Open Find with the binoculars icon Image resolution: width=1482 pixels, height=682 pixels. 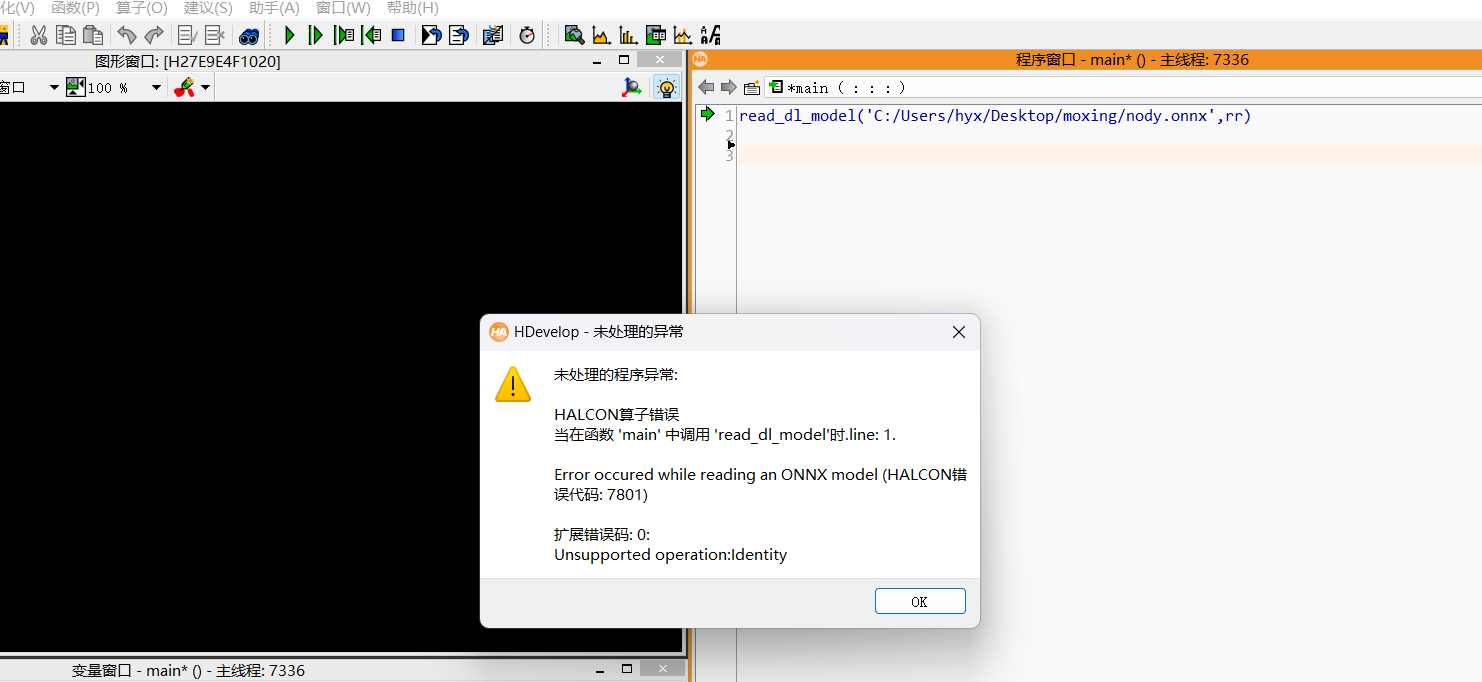tap(249, 35)
